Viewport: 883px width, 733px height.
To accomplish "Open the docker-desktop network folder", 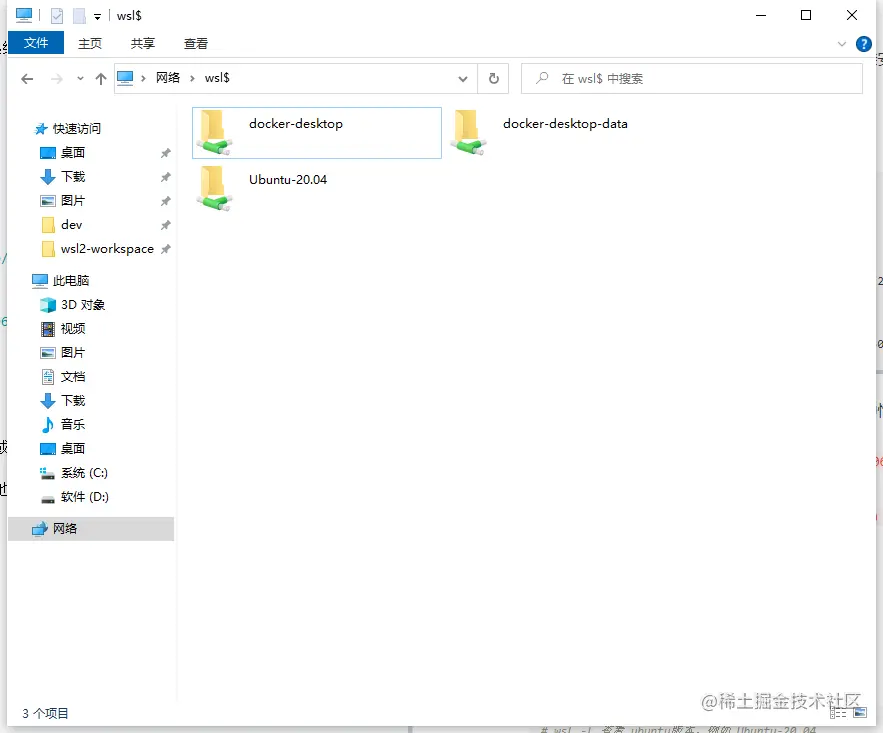I will tap(316, 133).
